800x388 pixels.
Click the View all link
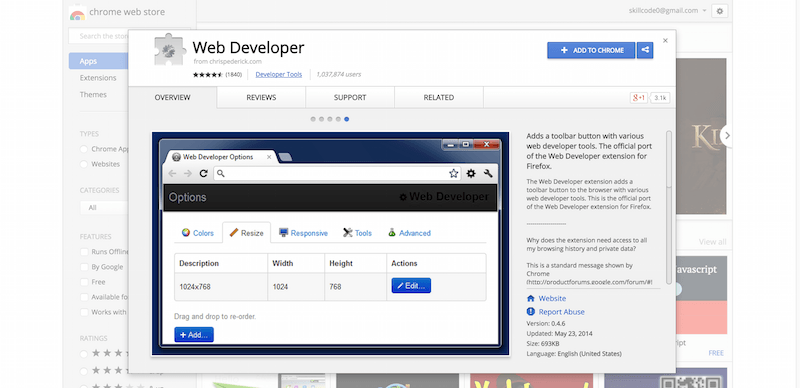(x=712, y=241)
